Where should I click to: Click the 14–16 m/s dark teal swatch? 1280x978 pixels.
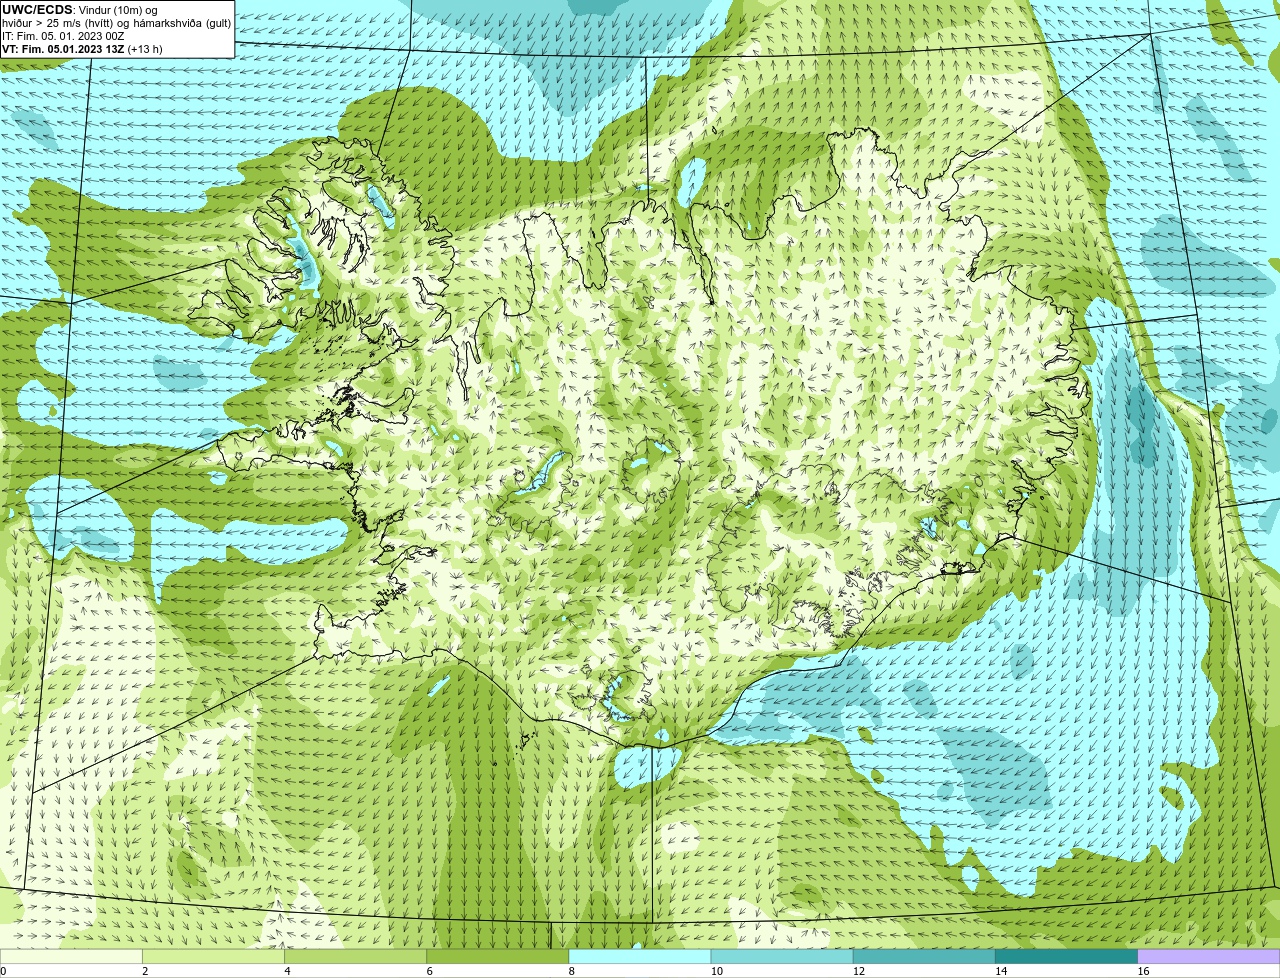tap(1066, 957)
